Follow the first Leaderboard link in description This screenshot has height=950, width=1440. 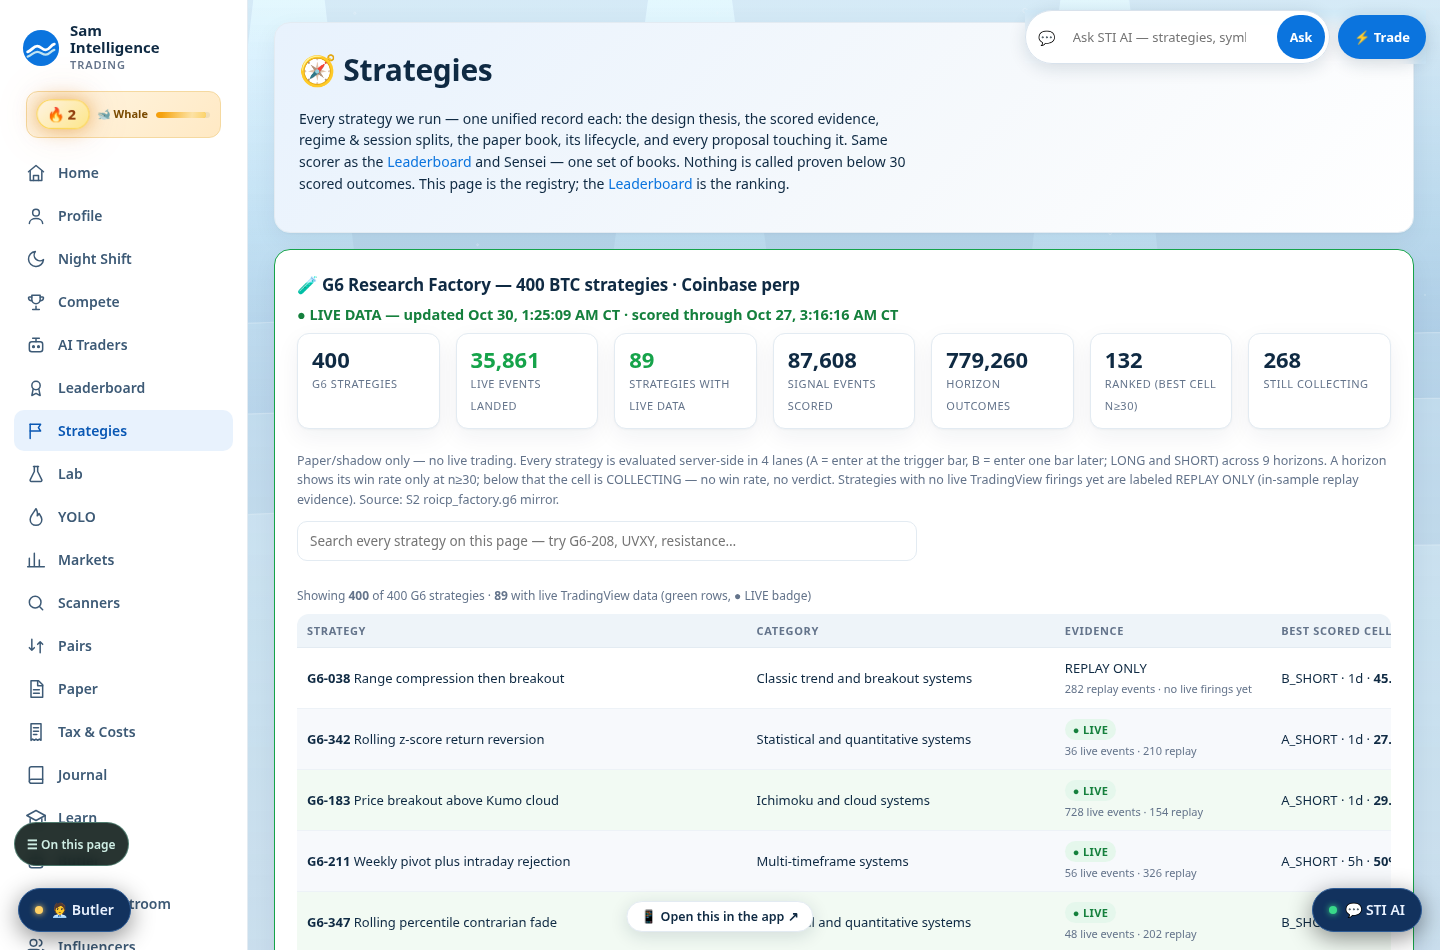tap(429, 162)
